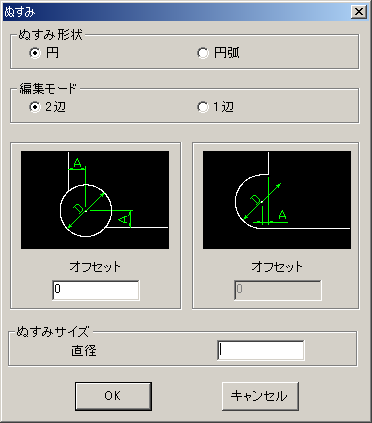The height and width of the screenshot is (423, 372).
Task: Click the ぬすみ title bar
Action: pyautogui.click(x=177, y=12)
